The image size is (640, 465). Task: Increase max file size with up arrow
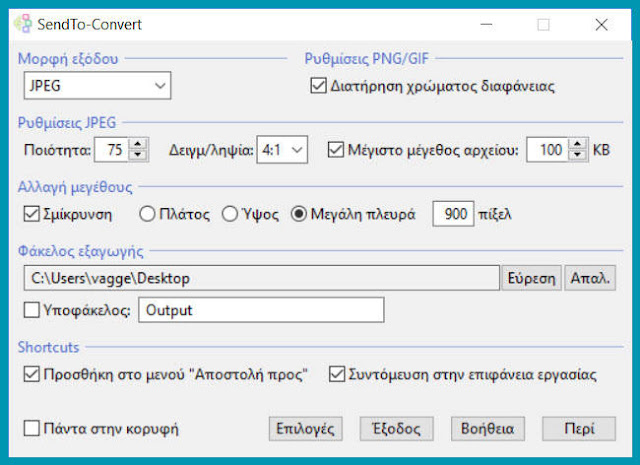point(578,144)
